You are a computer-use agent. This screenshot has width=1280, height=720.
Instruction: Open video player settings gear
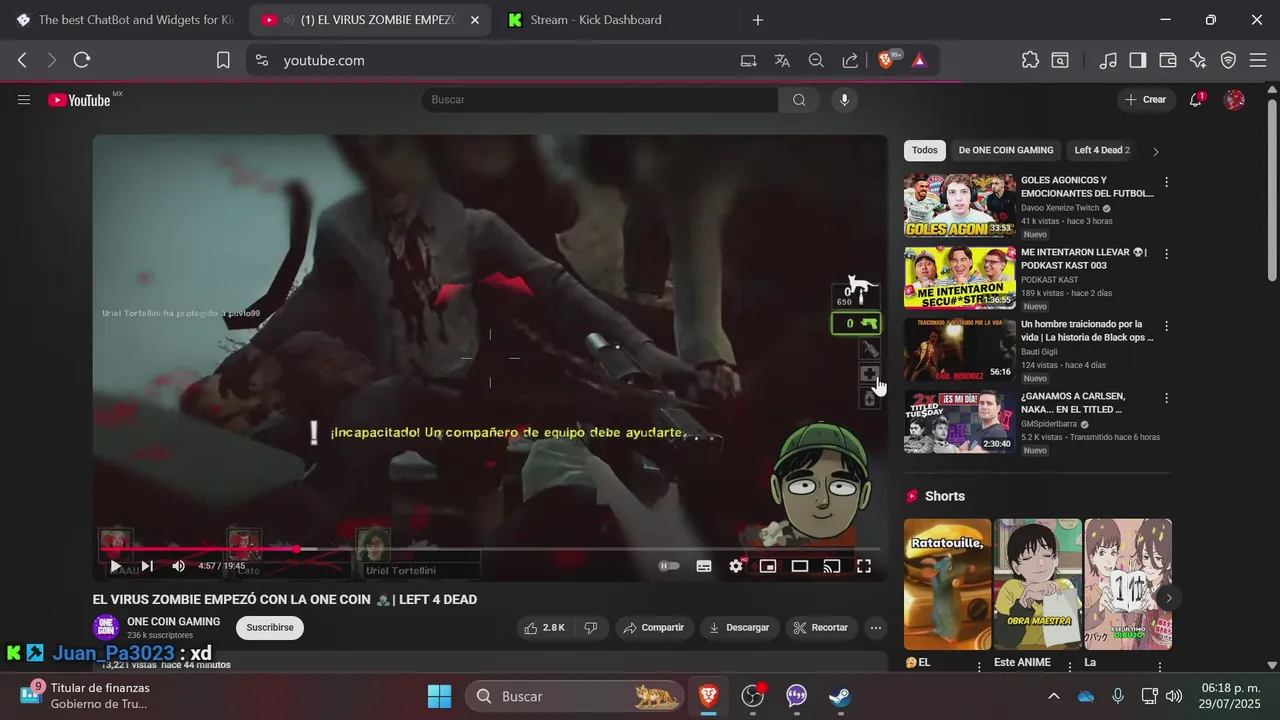(736, 566)
